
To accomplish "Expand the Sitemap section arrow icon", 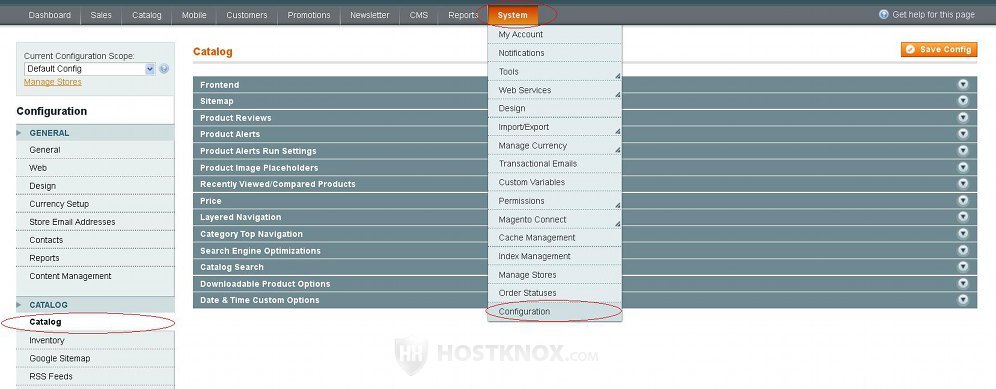I will 963,101.
